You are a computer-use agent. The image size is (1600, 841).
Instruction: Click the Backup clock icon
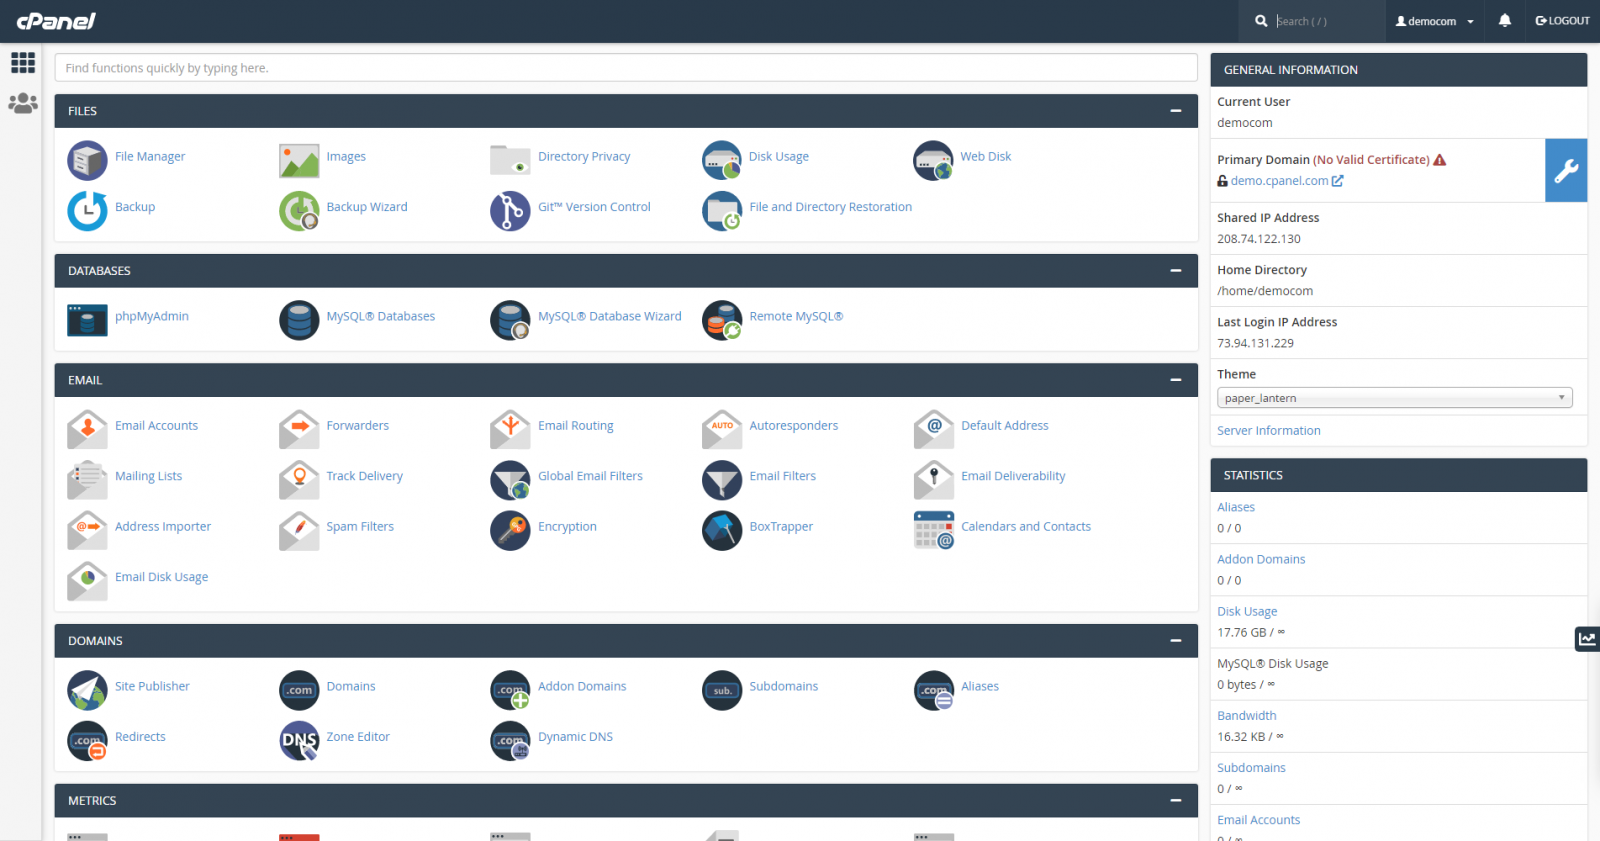coord(87,210)
